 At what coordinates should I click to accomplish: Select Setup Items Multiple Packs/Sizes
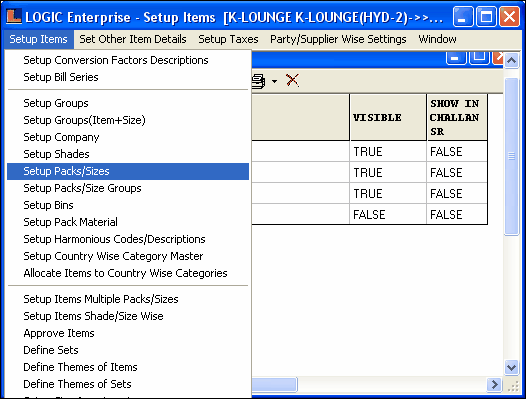(128, 299)
